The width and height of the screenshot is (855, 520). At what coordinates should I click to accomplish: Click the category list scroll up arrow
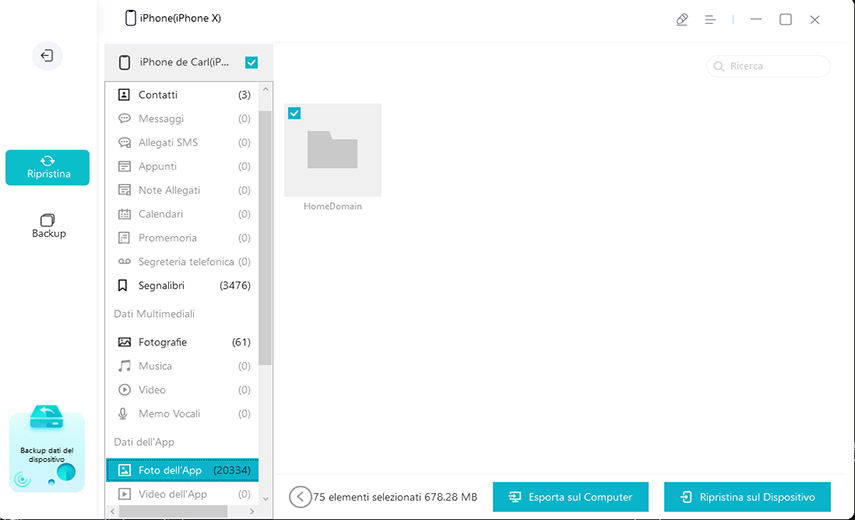pos(265,90)
